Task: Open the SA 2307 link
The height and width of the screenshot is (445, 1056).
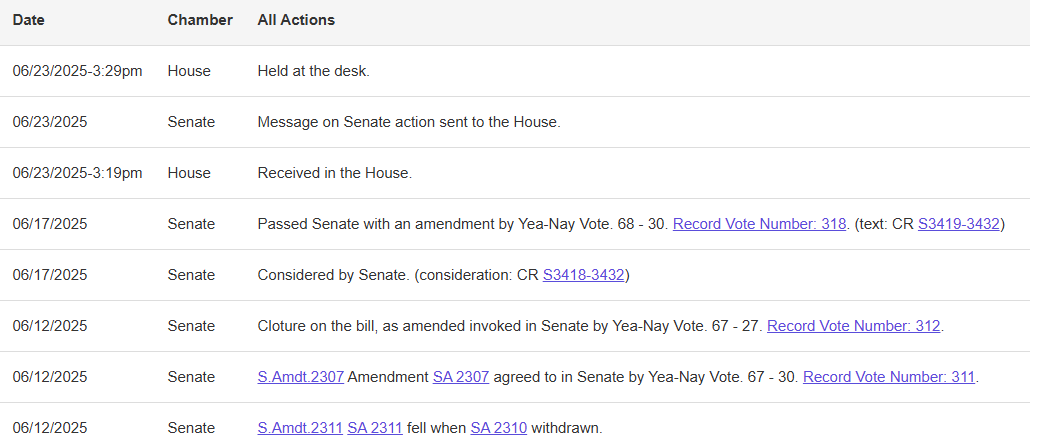Action: coord(460,377)
